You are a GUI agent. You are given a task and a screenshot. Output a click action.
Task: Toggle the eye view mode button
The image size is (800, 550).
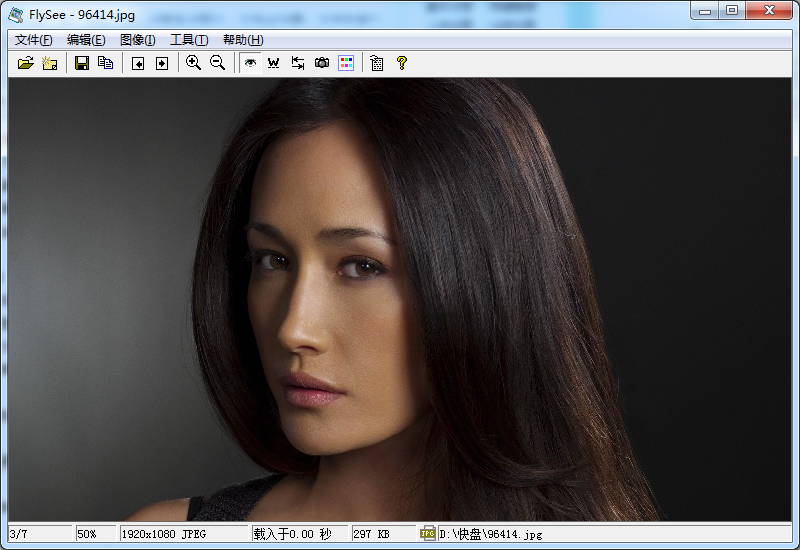(250, 63)
